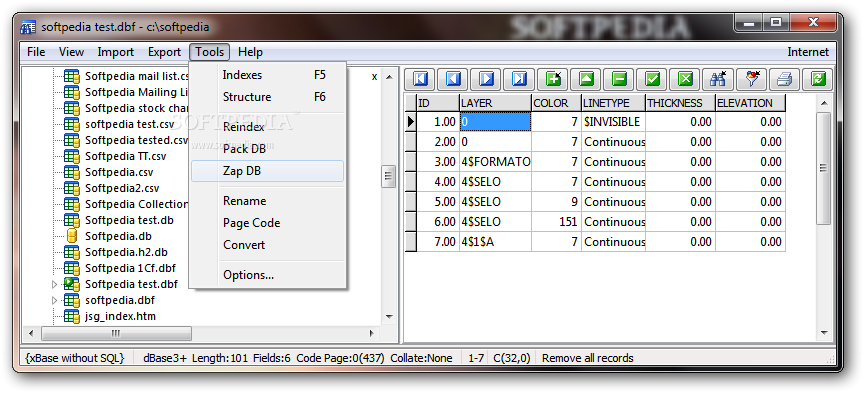Open the View menu

[x=72, y=52]
